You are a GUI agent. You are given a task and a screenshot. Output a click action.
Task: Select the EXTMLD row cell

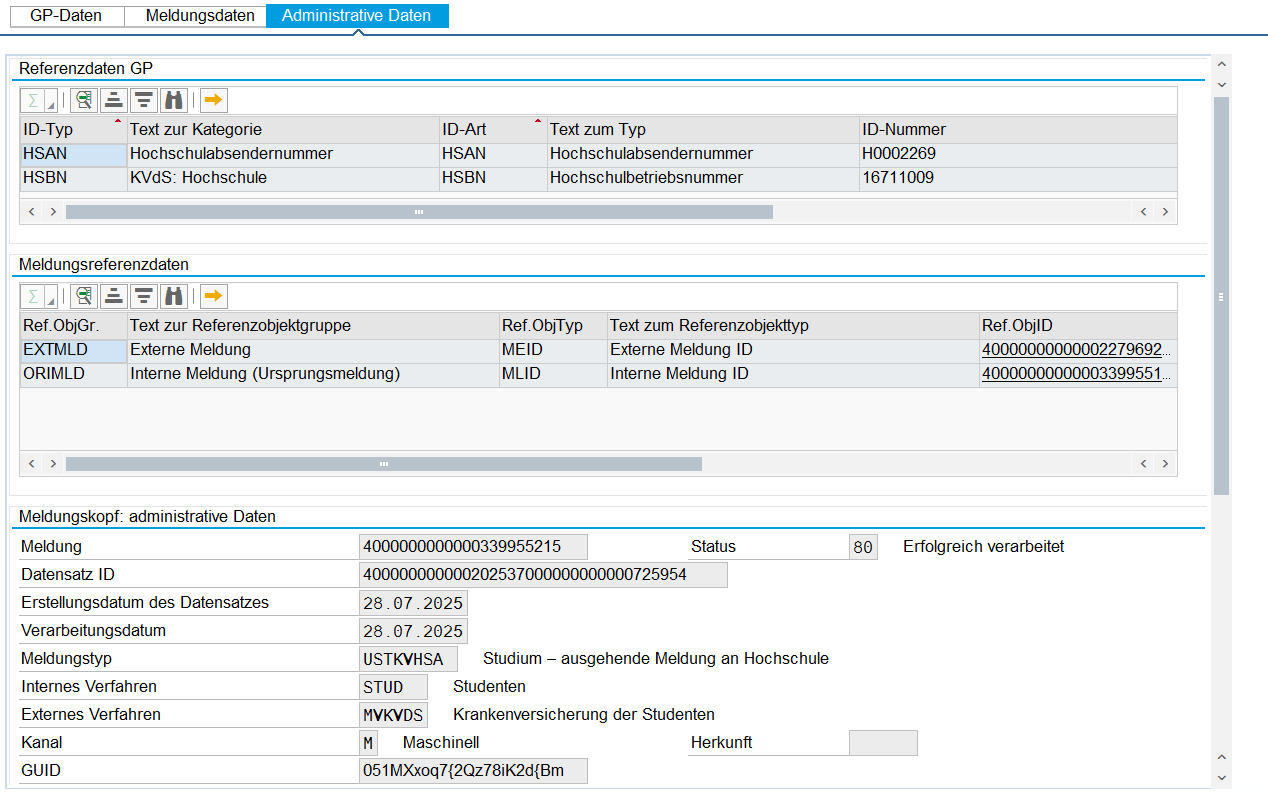(x=73, y=350)
